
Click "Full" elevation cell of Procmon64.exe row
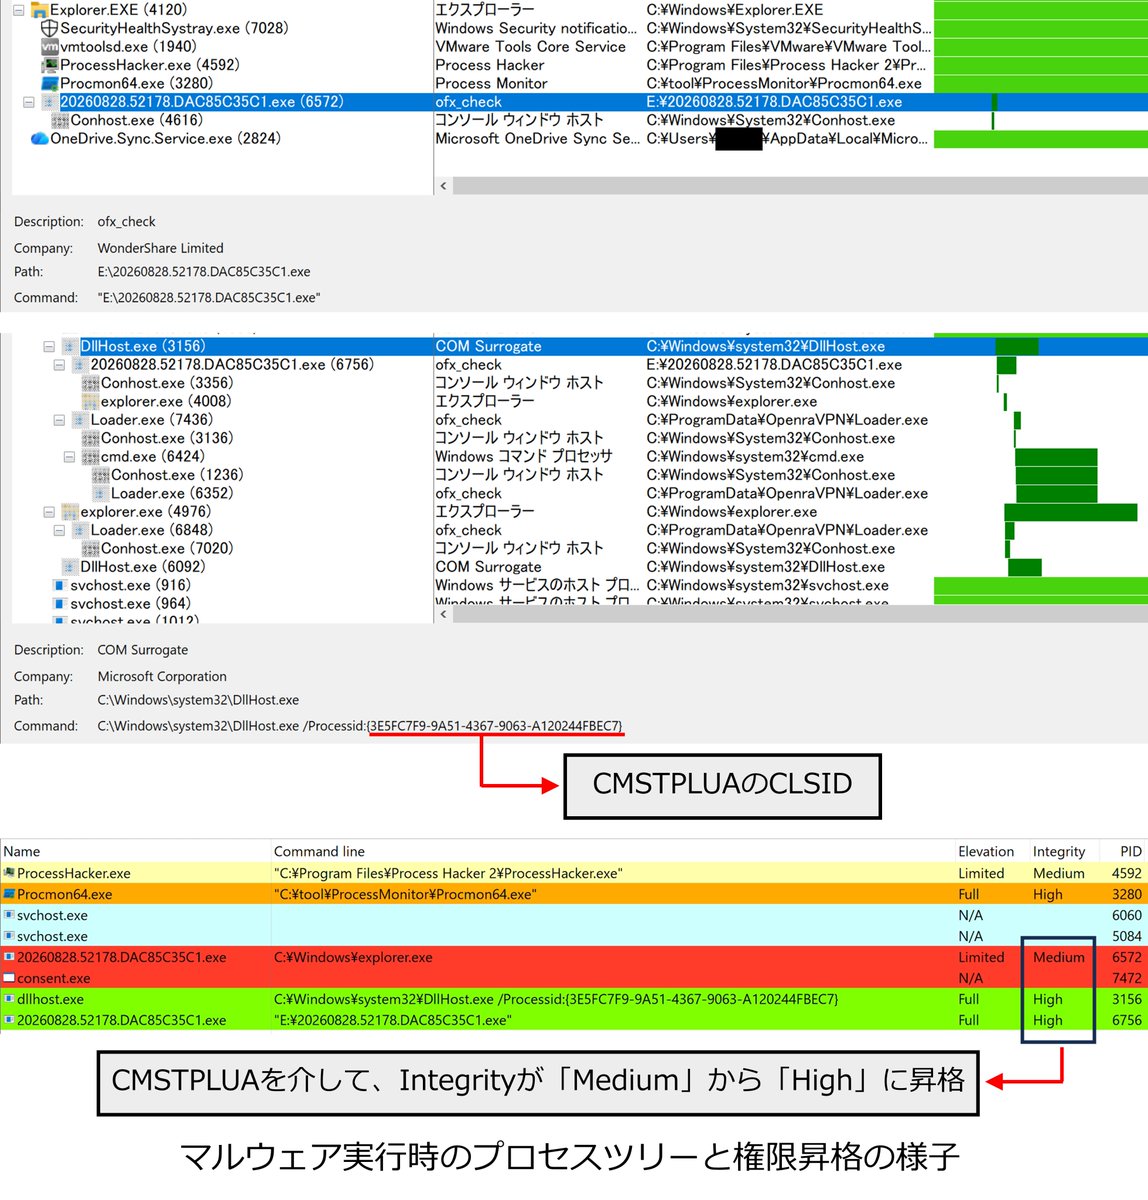[x=968, y=894]
